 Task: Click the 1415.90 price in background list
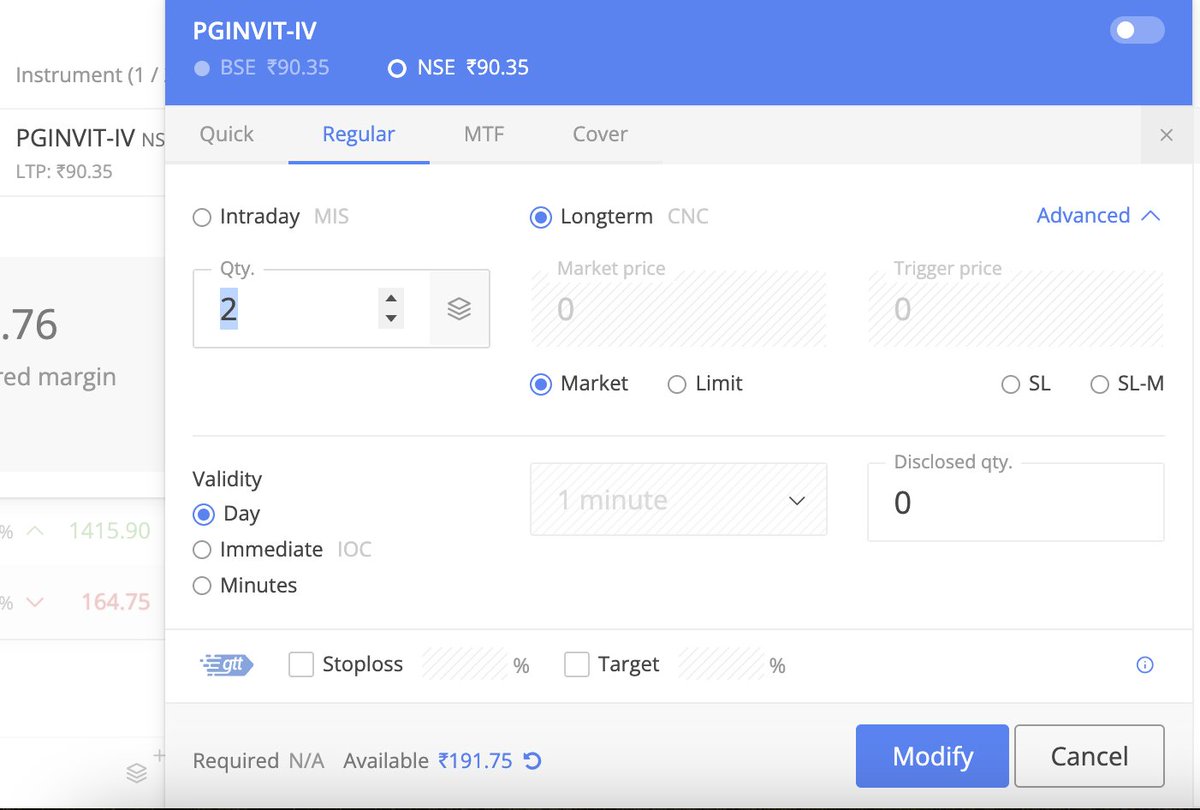click(x=109, y=531)
